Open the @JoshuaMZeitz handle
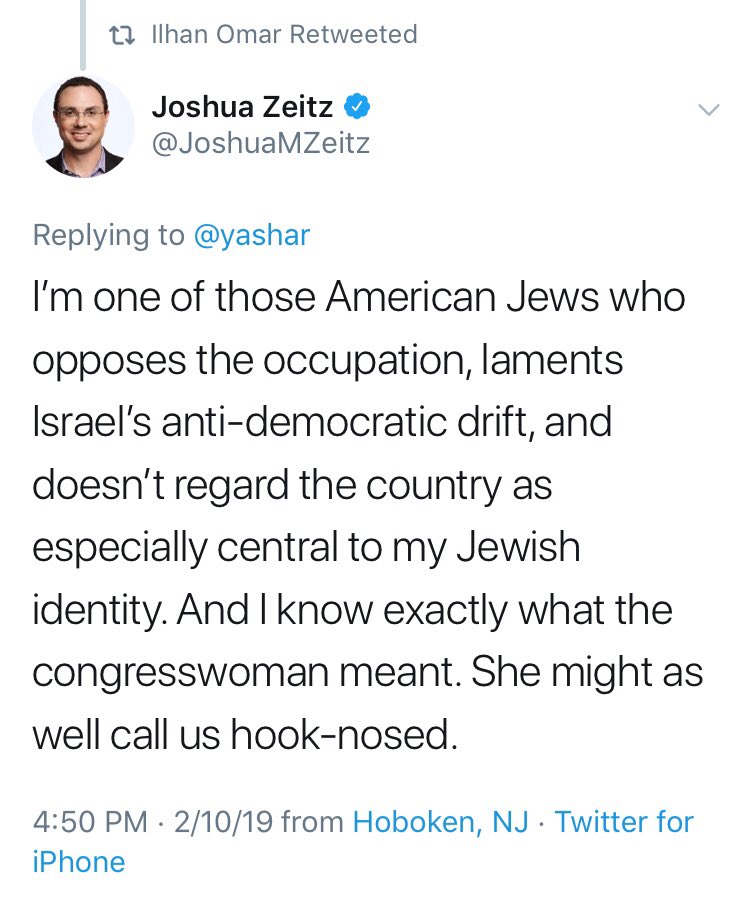The image size is (733, 905). pos(260,144)
